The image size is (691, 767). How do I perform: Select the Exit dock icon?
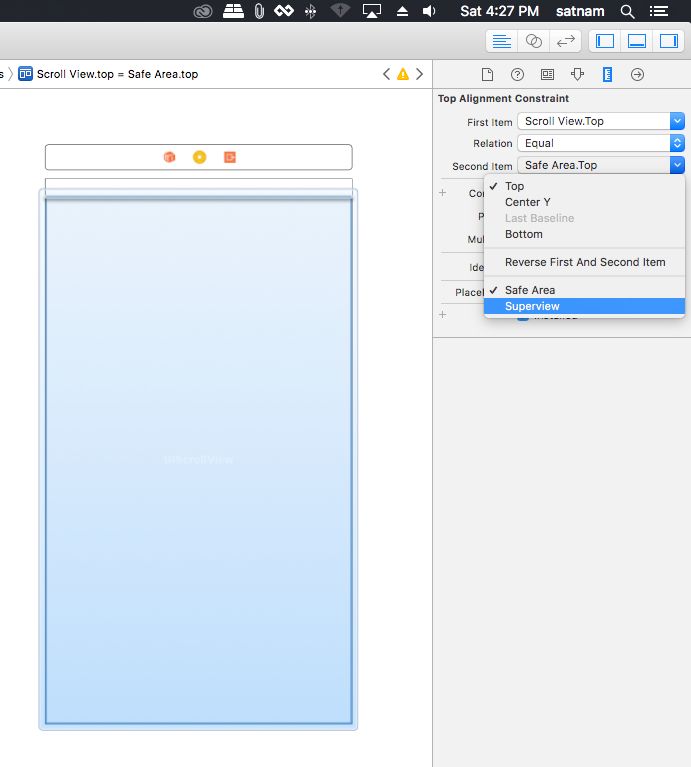pyautogui.click(x=230, y=157)
